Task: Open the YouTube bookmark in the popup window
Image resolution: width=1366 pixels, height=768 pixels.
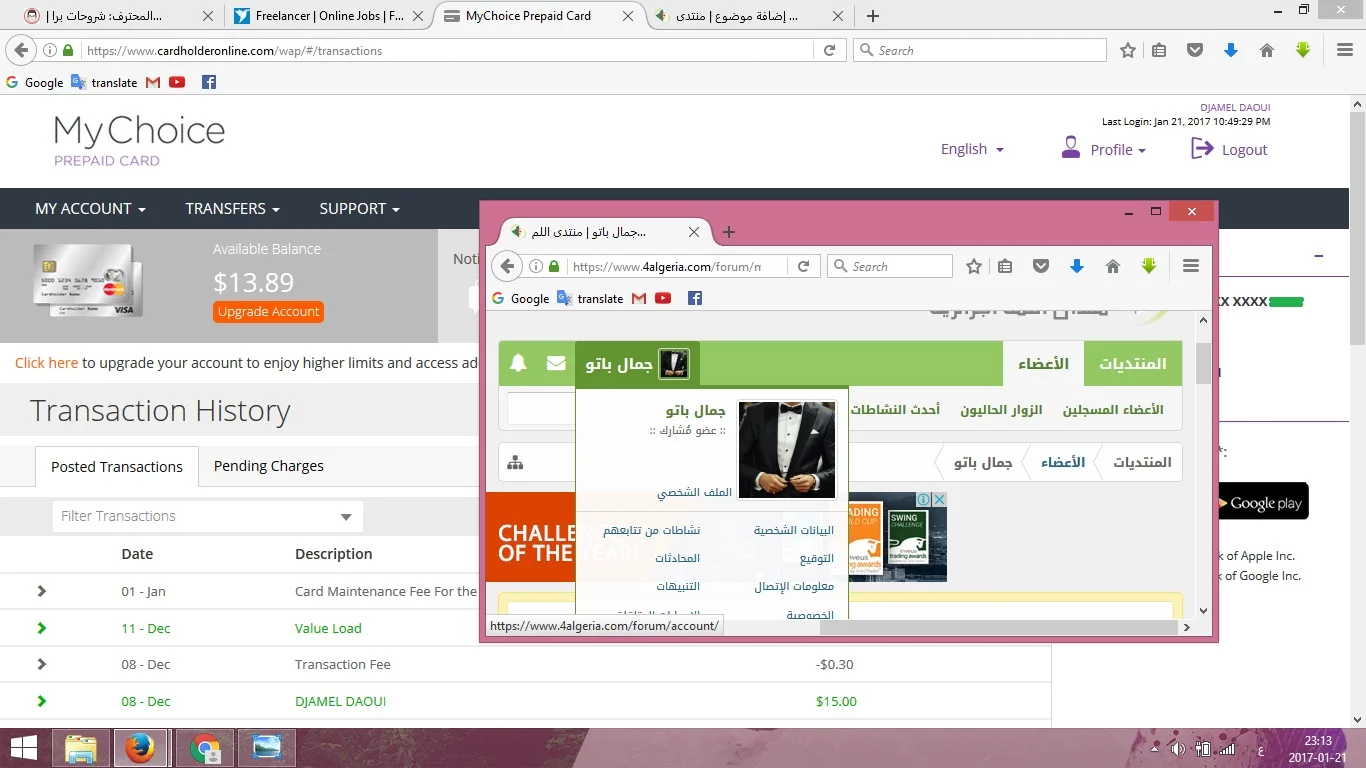Action: tap(663, 298)
